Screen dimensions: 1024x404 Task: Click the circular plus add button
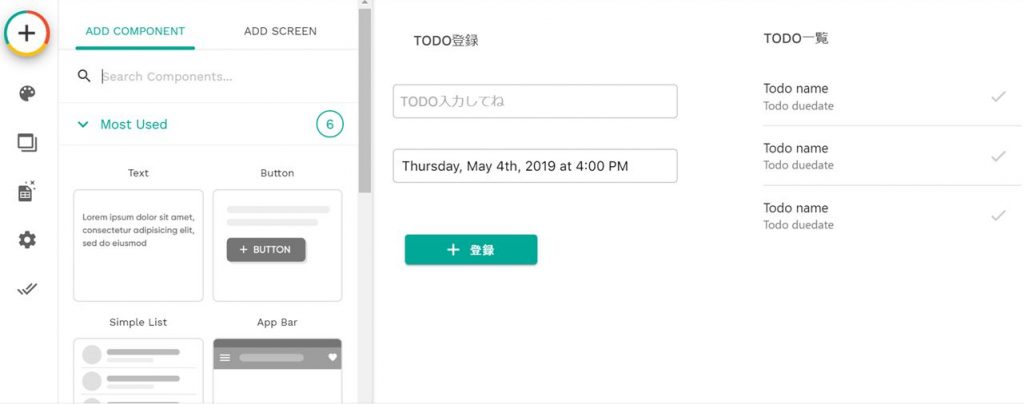[27, 33]
